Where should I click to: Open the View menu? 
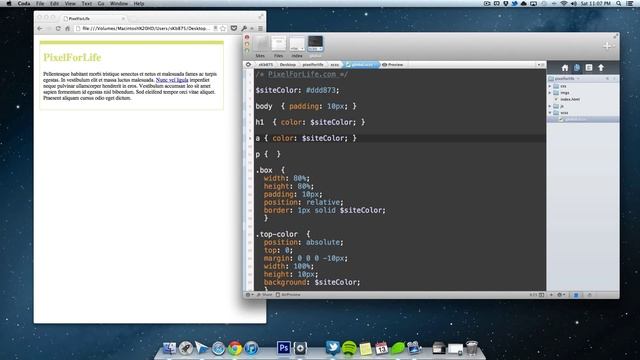pyautogui.click(x=70, y=4)
